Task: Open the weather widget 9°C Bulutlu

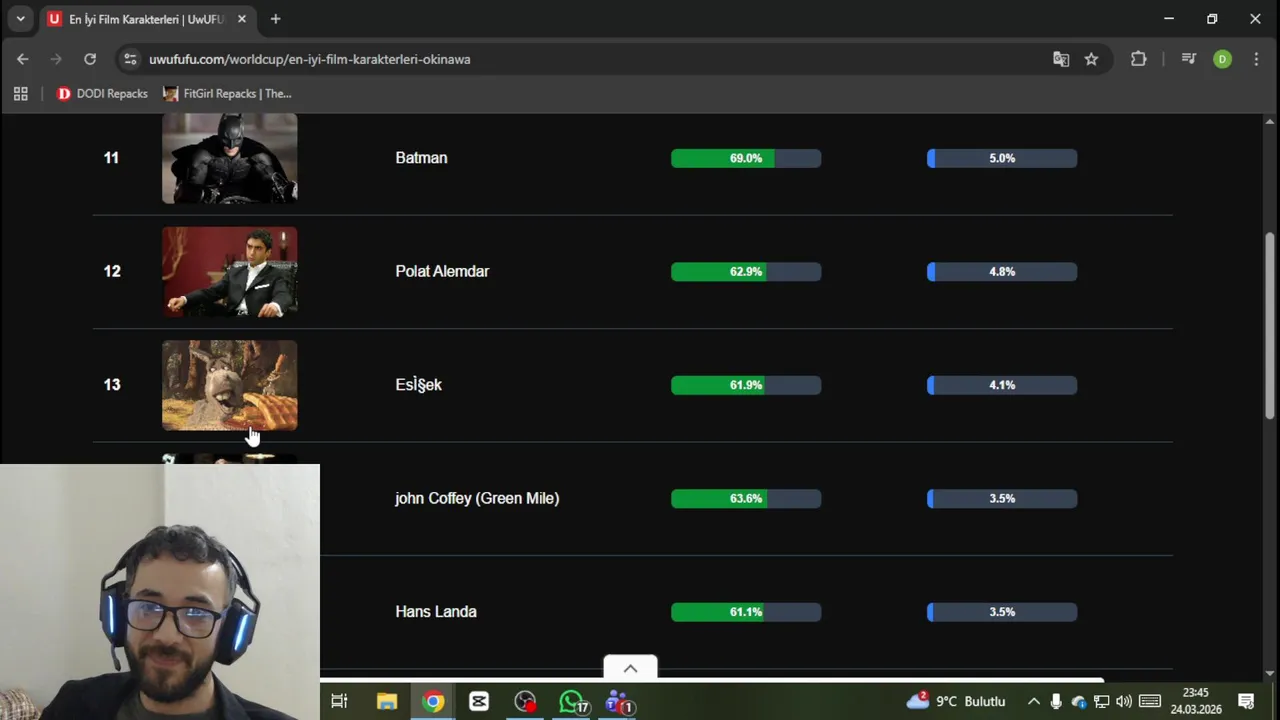Action: click(x=956, y=701)
